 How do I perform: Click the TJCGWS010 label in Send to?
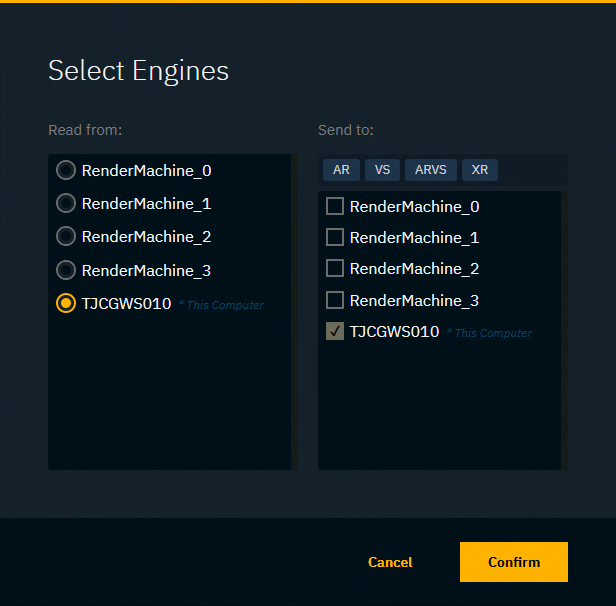click(x=394, y=332)
